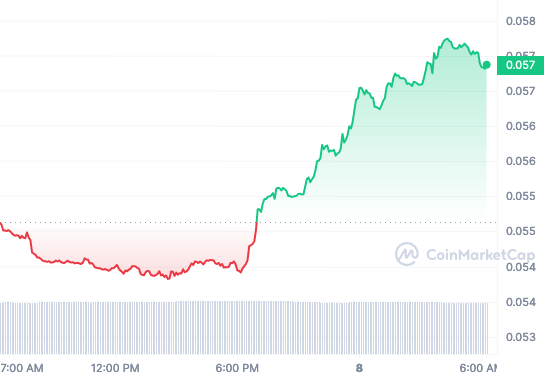Click the day 8 date axis label
The height and width of the screenshot is (380, 545).
pyautogui.click(x=359, y=368)
